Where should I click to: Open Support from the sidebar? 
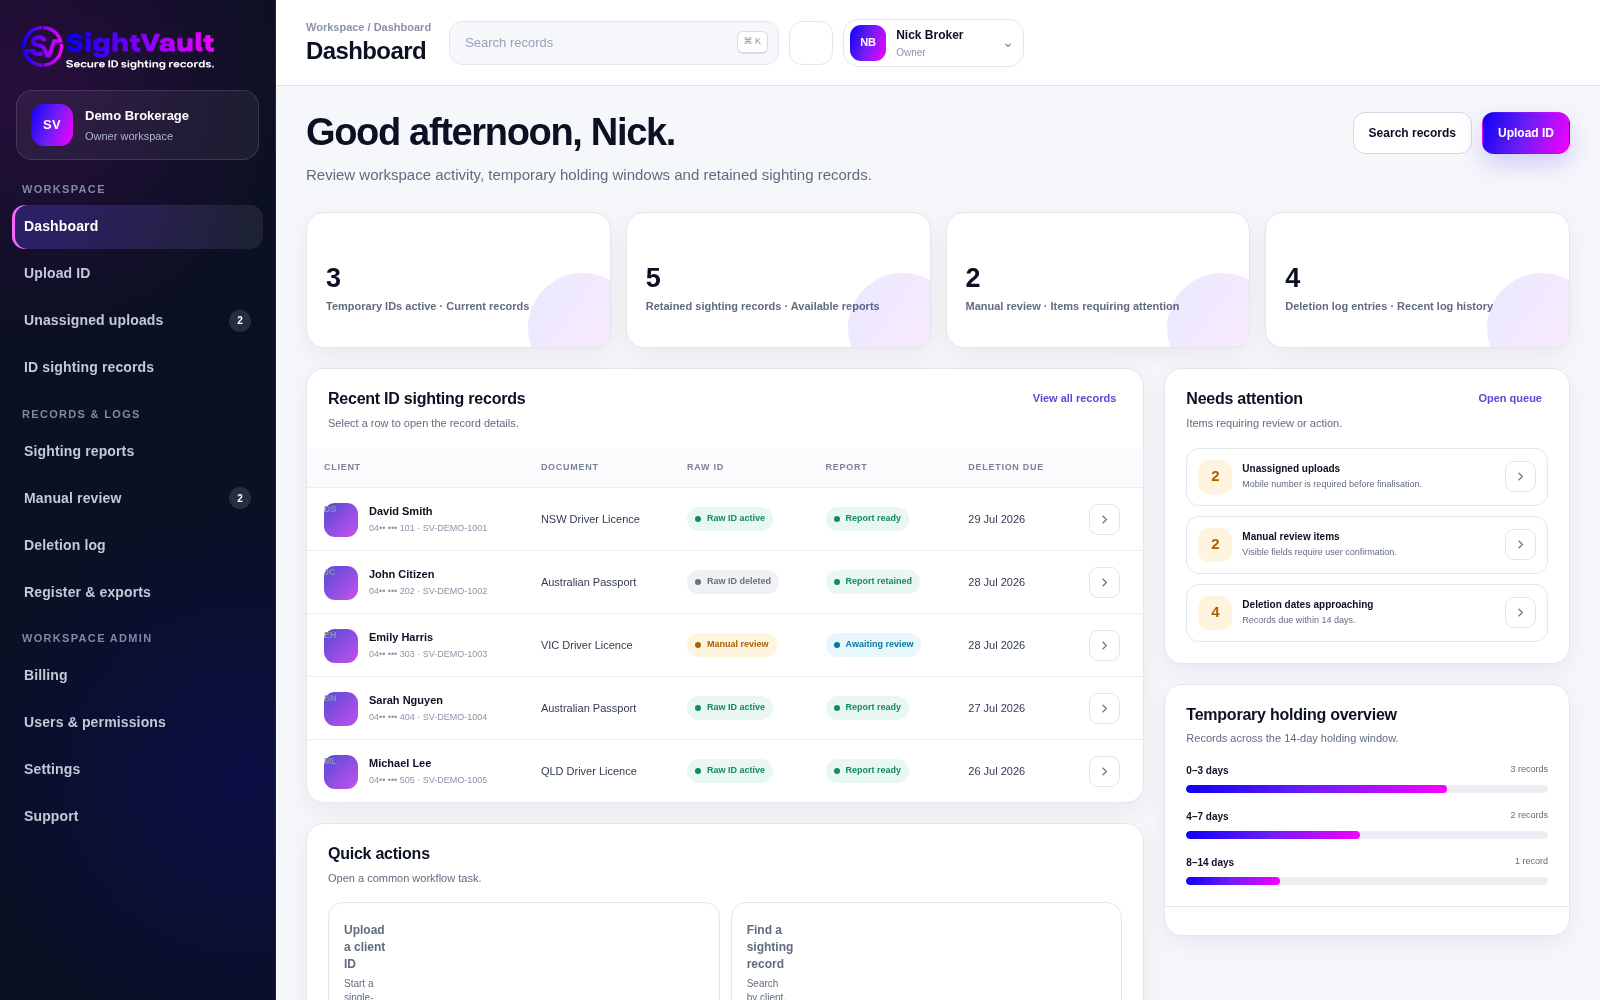(137, 816)
